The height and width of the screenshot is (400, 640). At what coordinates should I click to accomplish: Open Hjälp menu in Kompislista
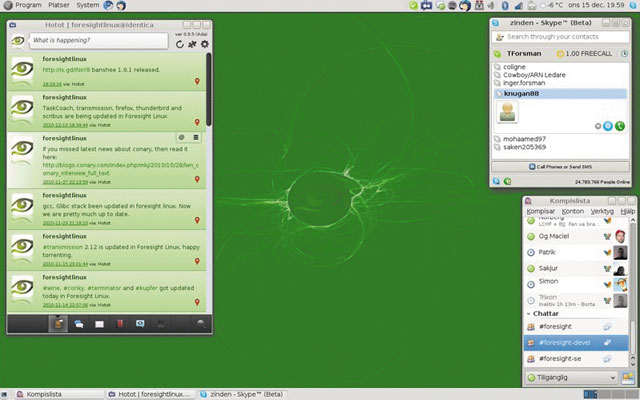point(628,211)
